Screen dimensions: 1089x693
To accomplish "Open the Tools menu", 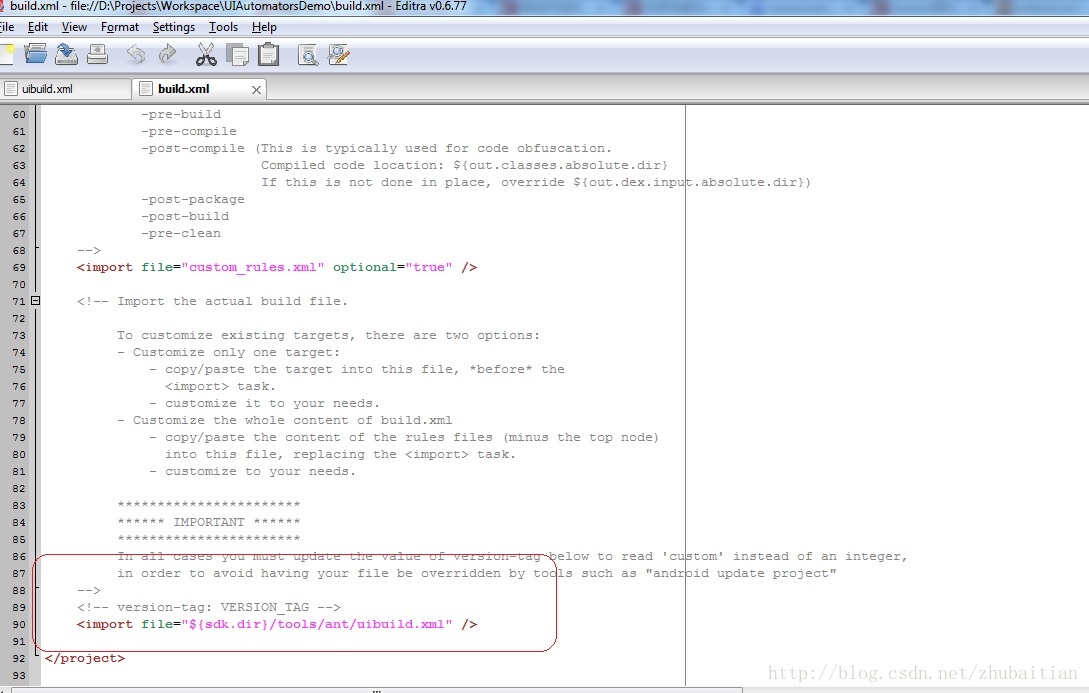I will pos(223,27).
